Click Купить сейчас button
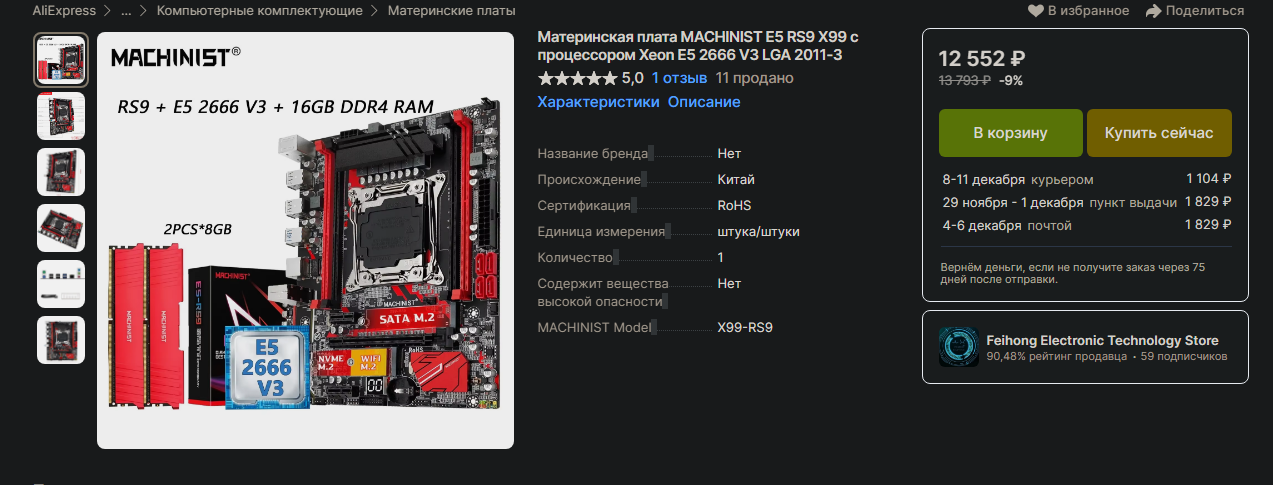 point(1159,133)
